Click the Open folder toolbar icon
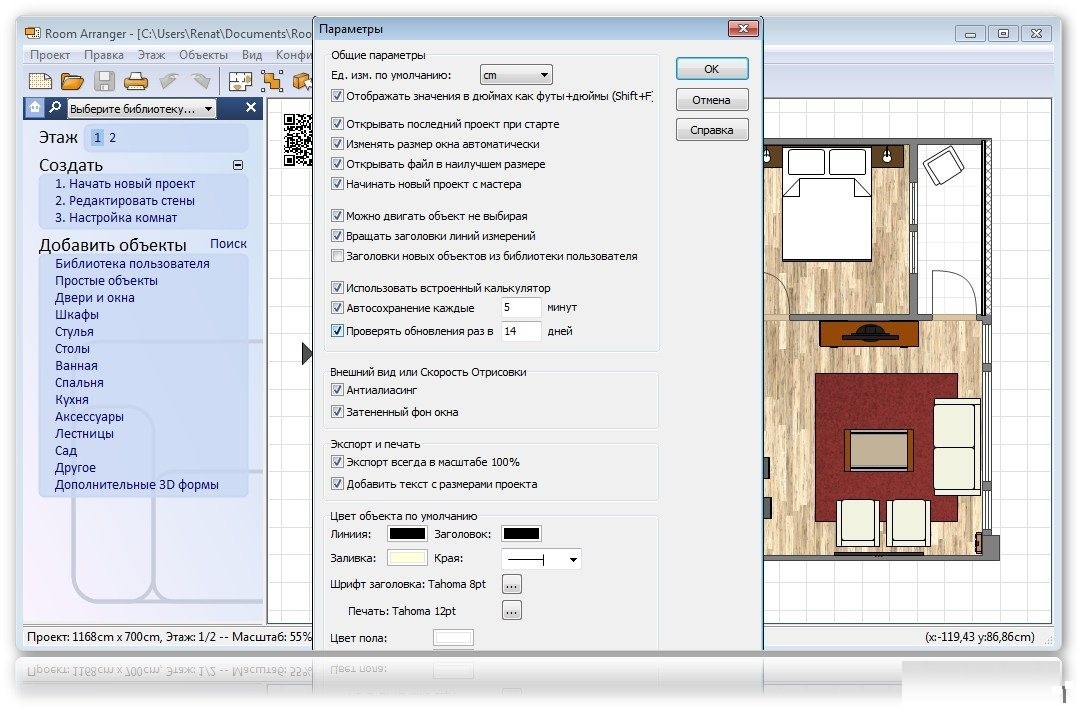 tap(72, 81)
